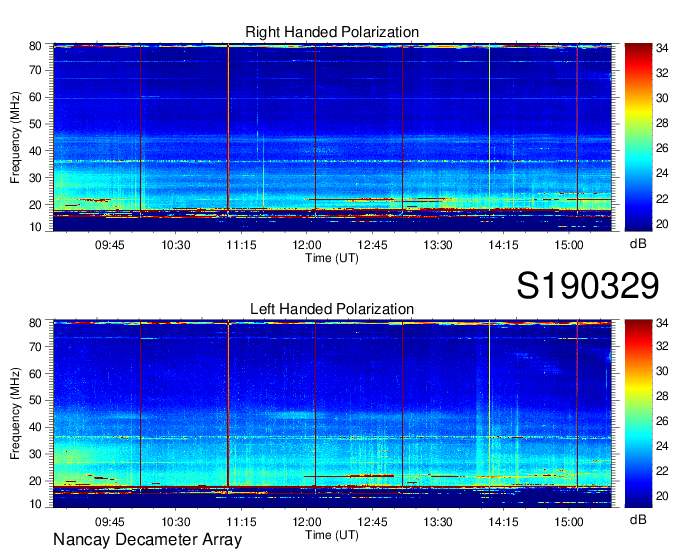The image size is (680, 552).
Task: Click the 20 value on the upper color bar
Action: (x=662, y=224)
